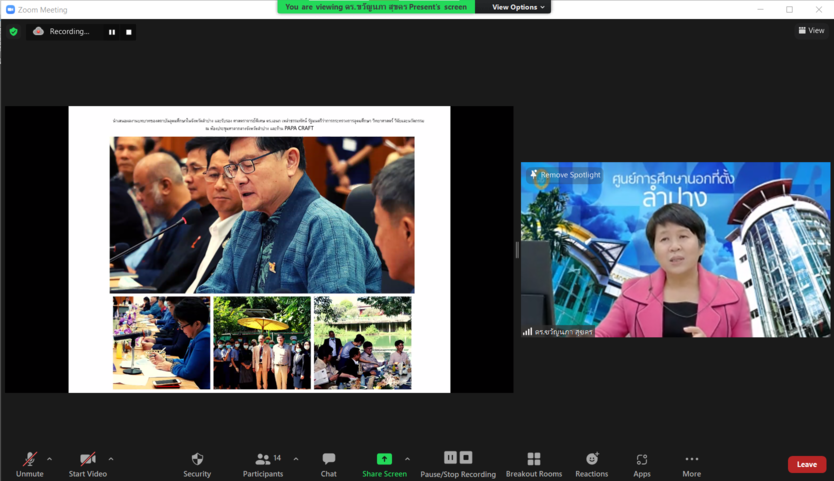Open Breakout Rooms

point(533,460)
